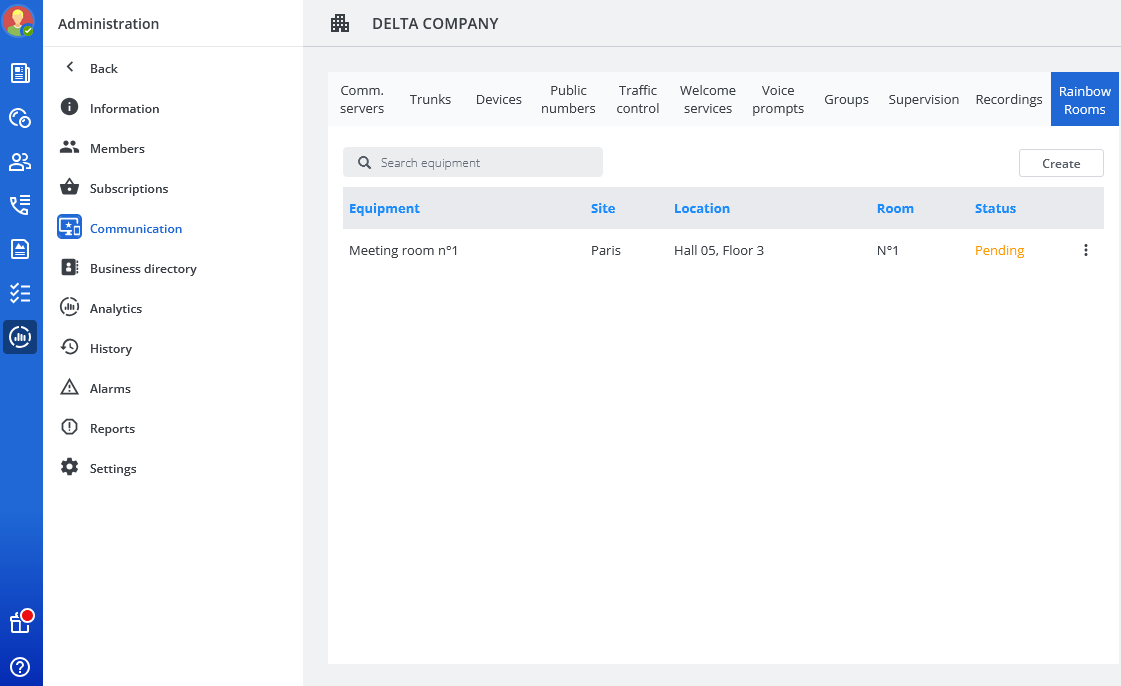Image resolution: width=1121 pixels, height=686 pixels.
Task: Switch to the Trunks tab
Action: pos(430,100)
